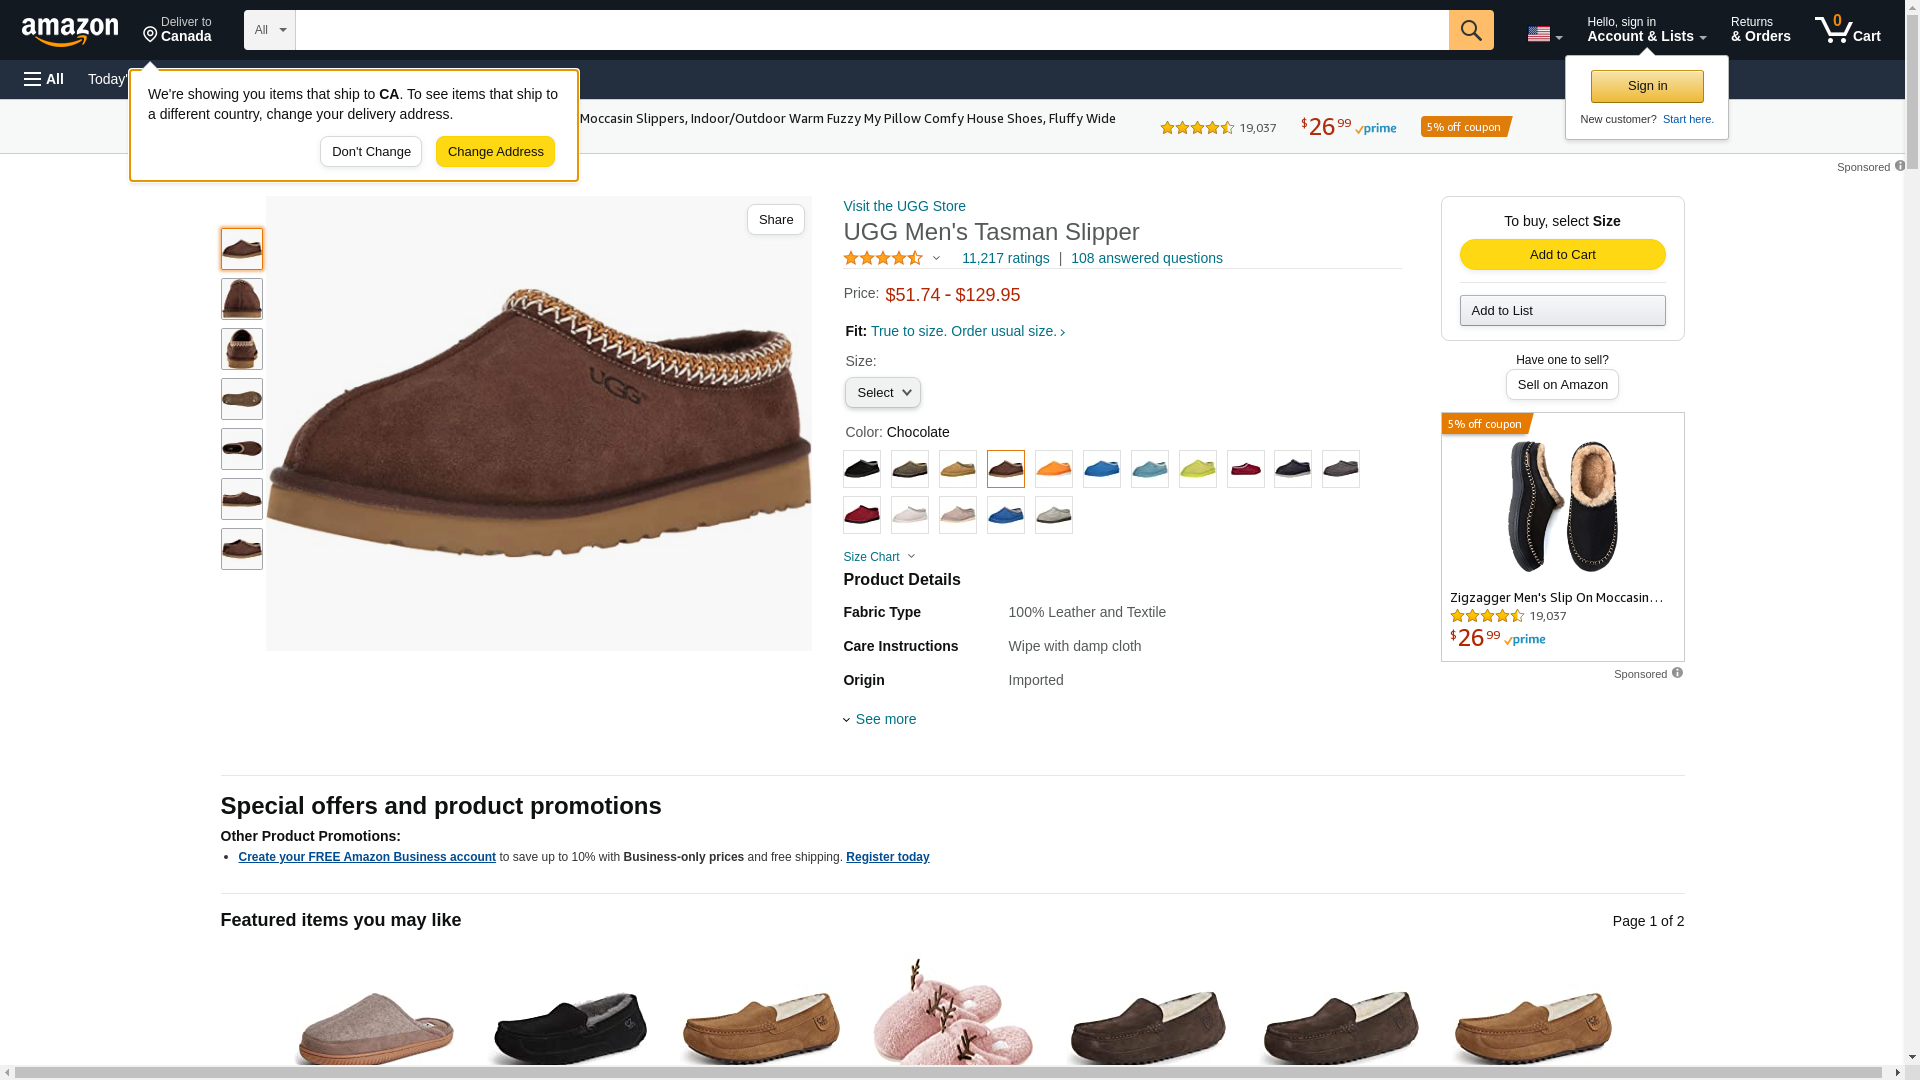Select the orange color swatch
Image resolution: width=1920 pixels, height=1080 pixels.
[1053, 469]
